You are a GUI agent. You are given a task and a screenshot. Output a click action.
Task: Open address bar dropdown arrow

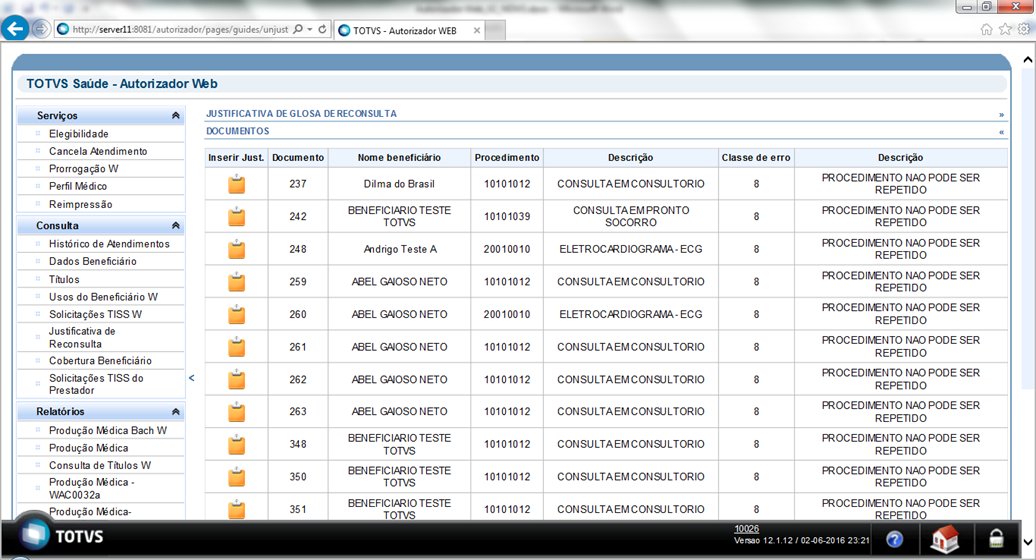[309, 30]
